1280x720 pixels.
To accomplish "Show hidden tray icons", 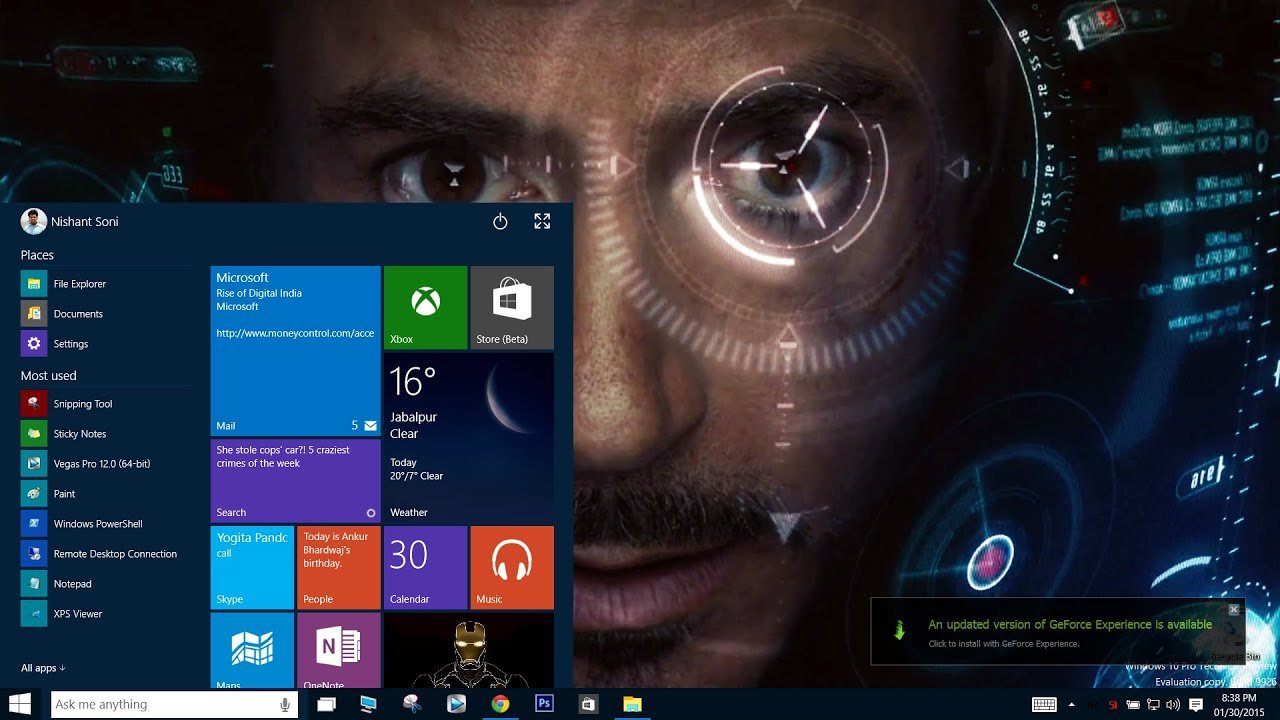I will tap(1072, 704).
